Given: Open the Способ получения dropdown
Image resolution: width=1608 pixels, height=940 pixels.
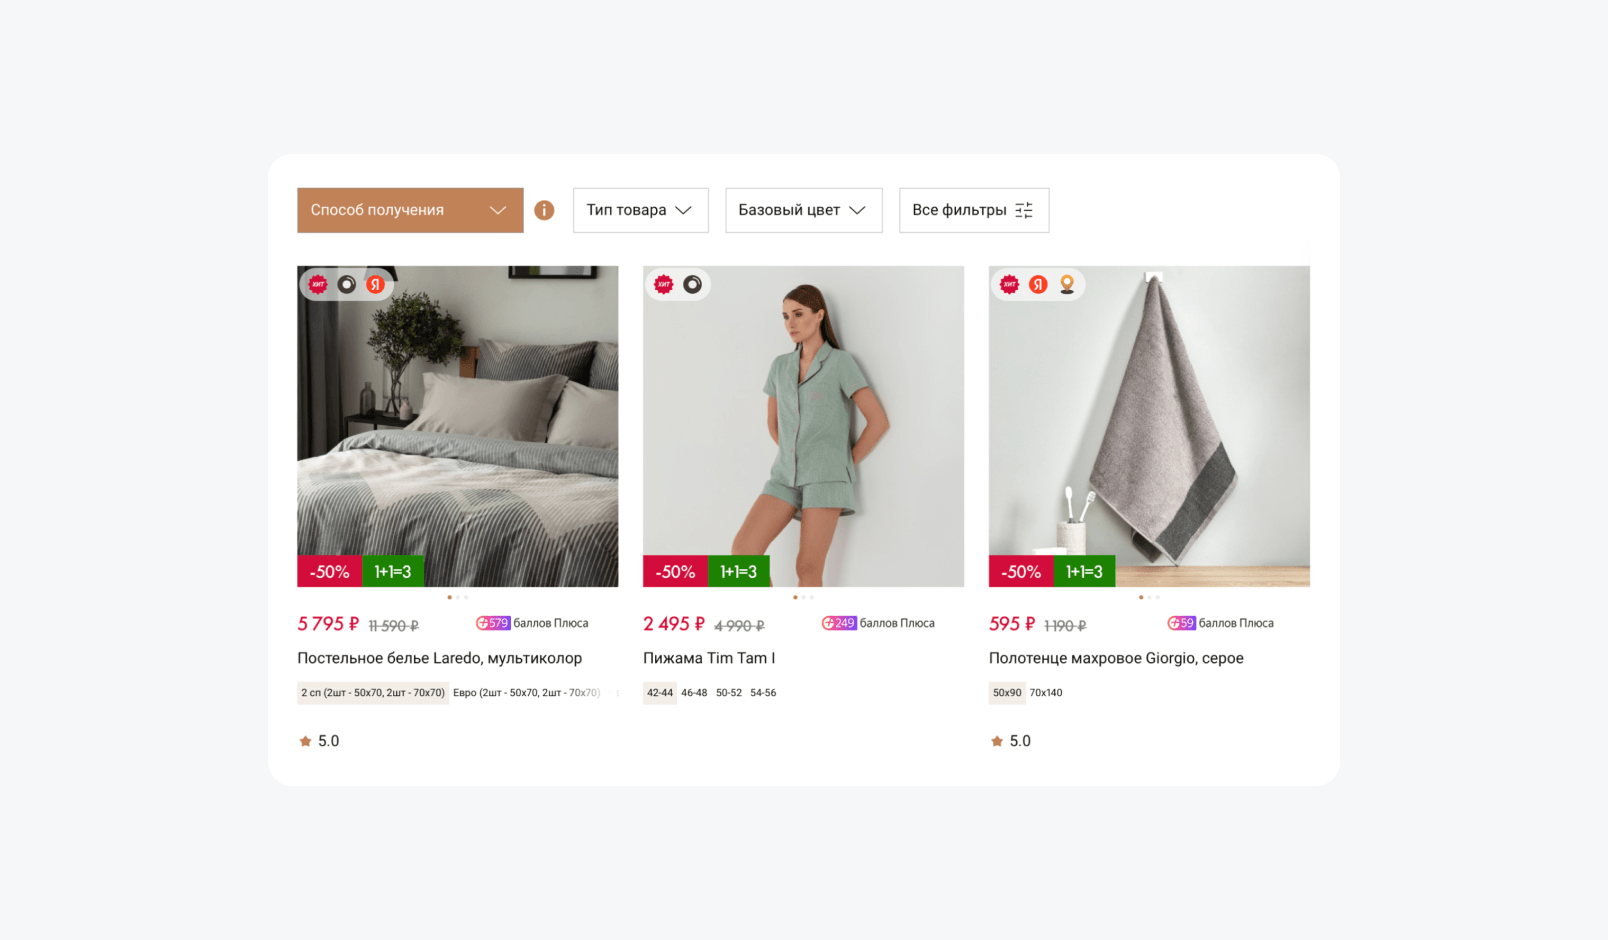Looking at the screenshot, I should point(410,210).
